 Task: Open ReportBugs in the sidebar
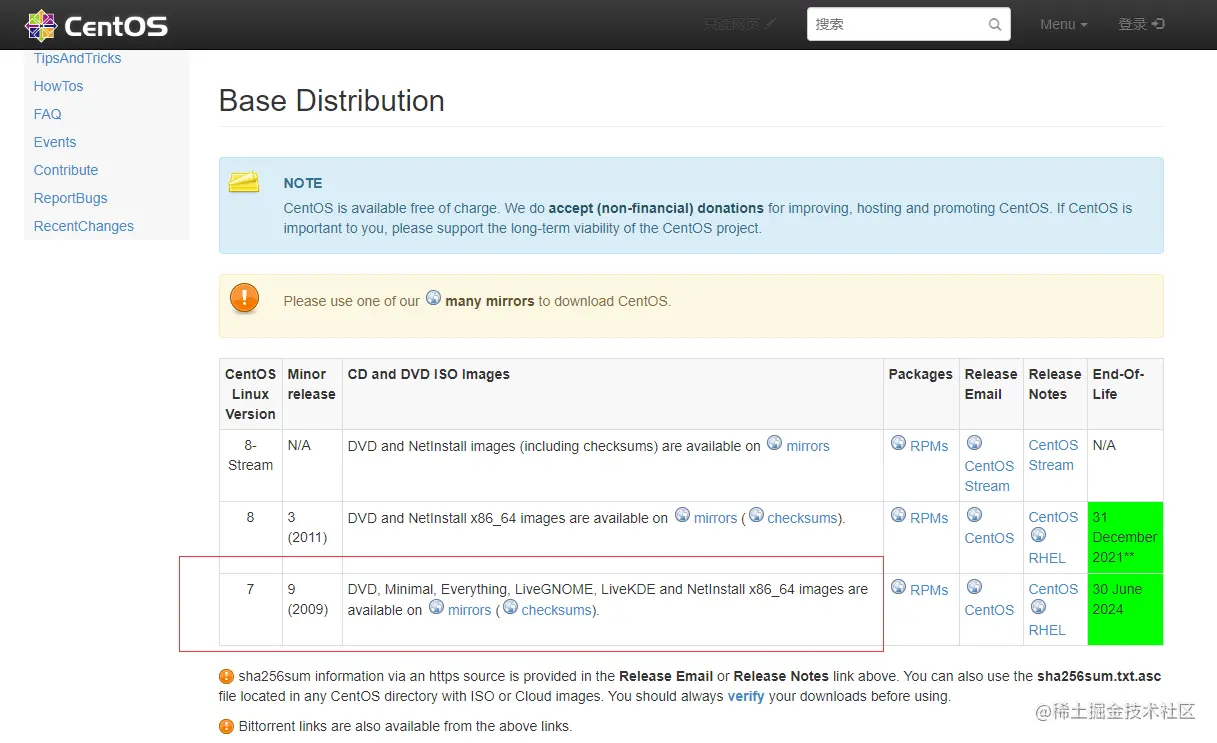point(70,198)
